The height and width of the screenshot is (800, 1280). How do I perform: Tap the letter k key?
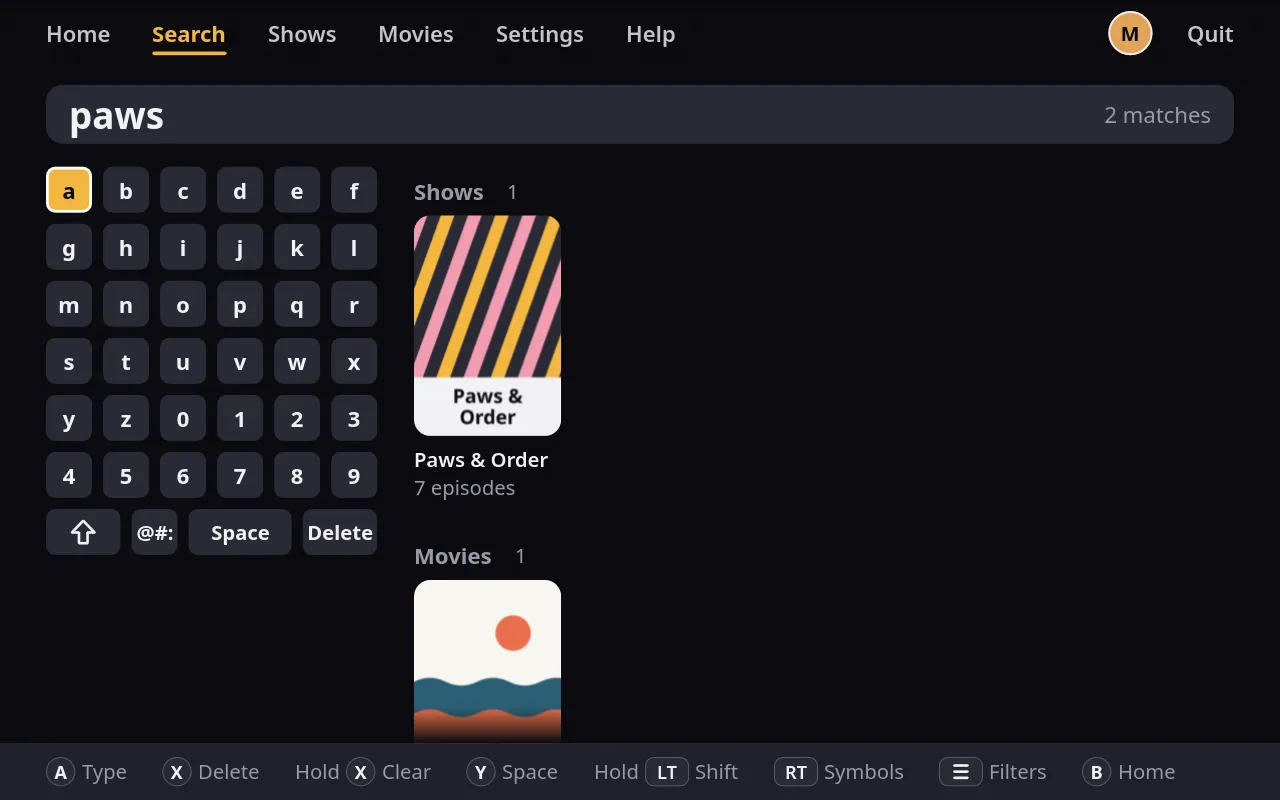297,247
